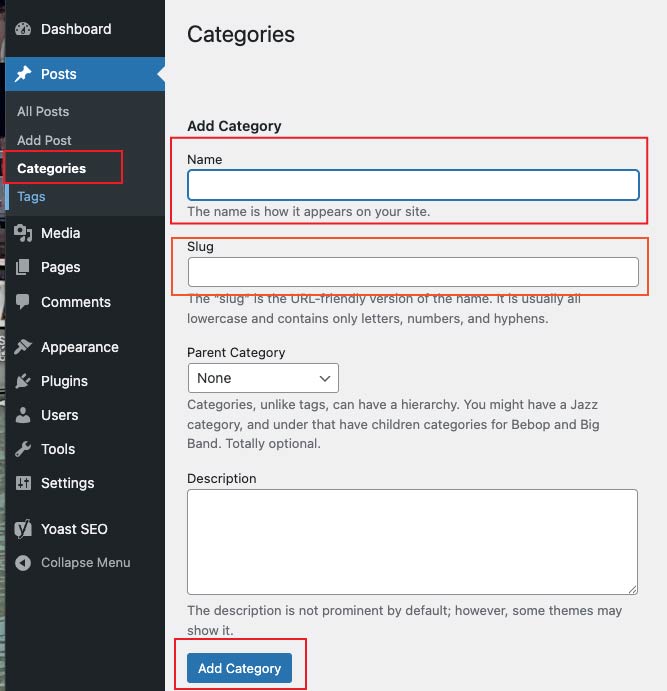Click the Dashboard gauge icon
The height and width of the screenshot is (691, 667).
point(23,29)
